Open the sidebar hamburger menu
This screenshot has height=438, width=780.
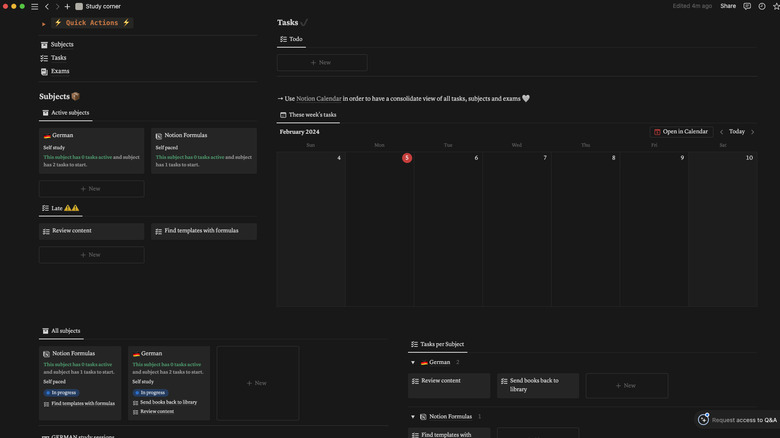(x=34, y=6)
